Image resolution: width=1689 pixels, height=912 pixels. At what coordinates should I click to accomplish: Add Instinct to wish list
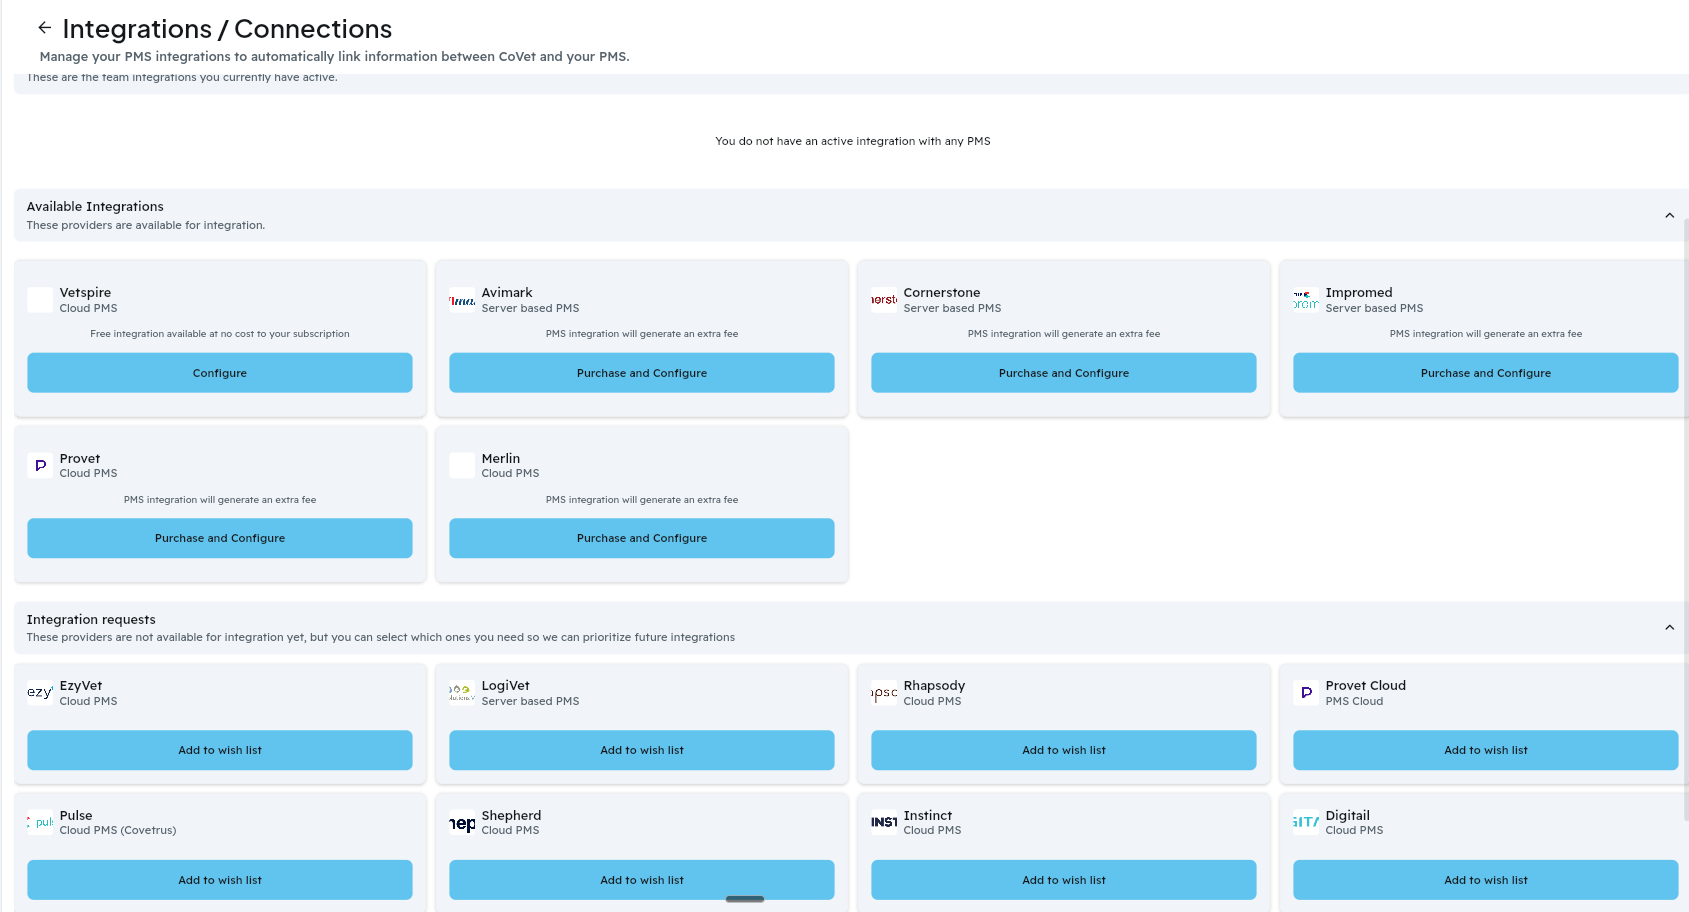pyautogui.click(x=1064, y=880)
